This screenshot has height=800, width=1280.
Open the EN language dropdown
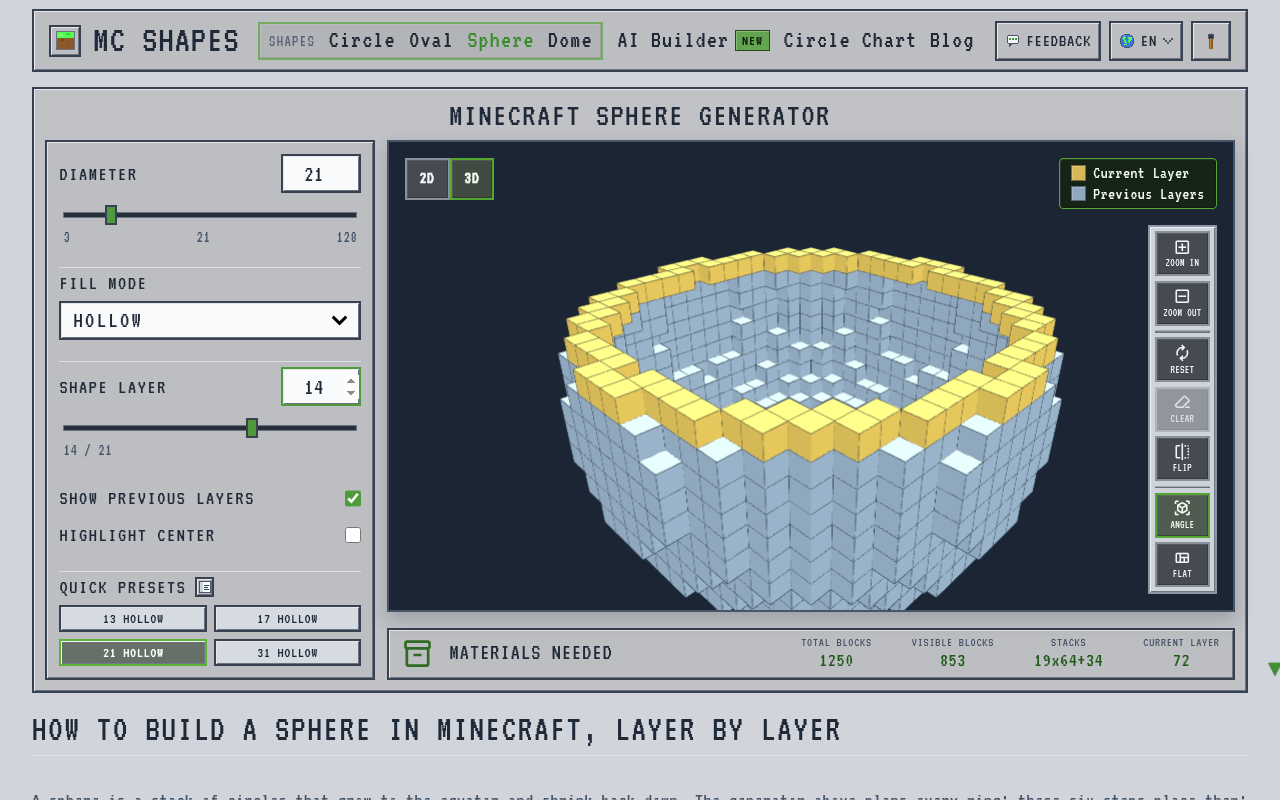pyautogui.click(x=1146, y=41)
